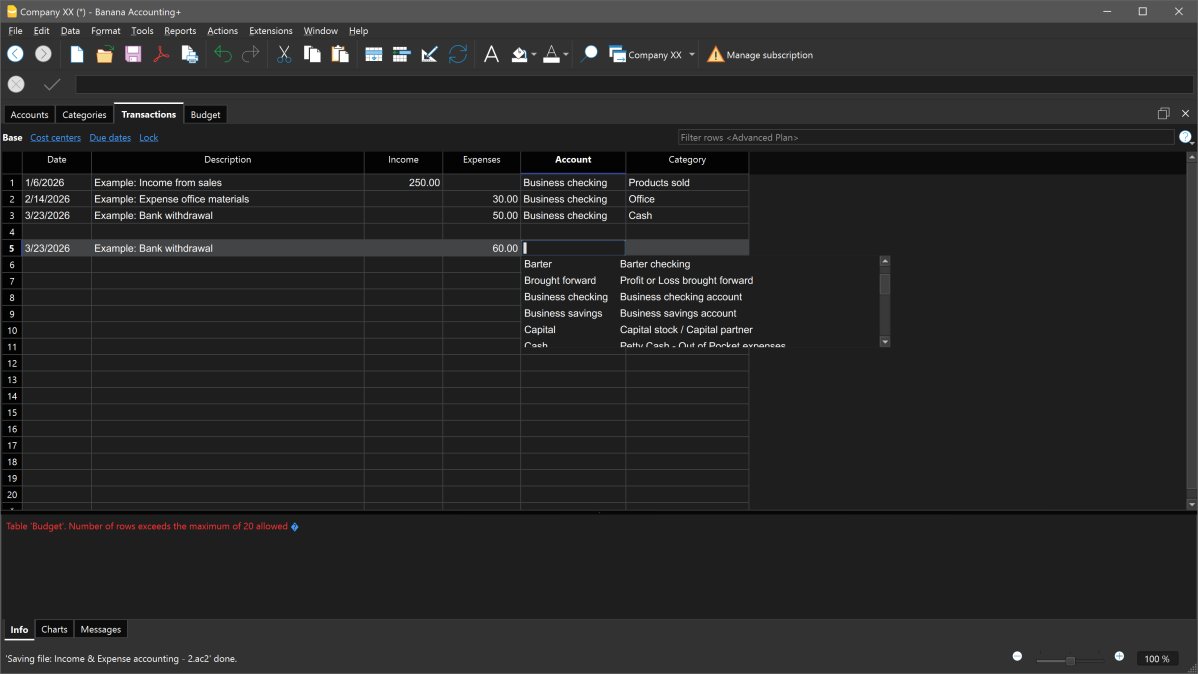Save the file using the floppy icon
1198x674 pixels.
tap(133, 55)
